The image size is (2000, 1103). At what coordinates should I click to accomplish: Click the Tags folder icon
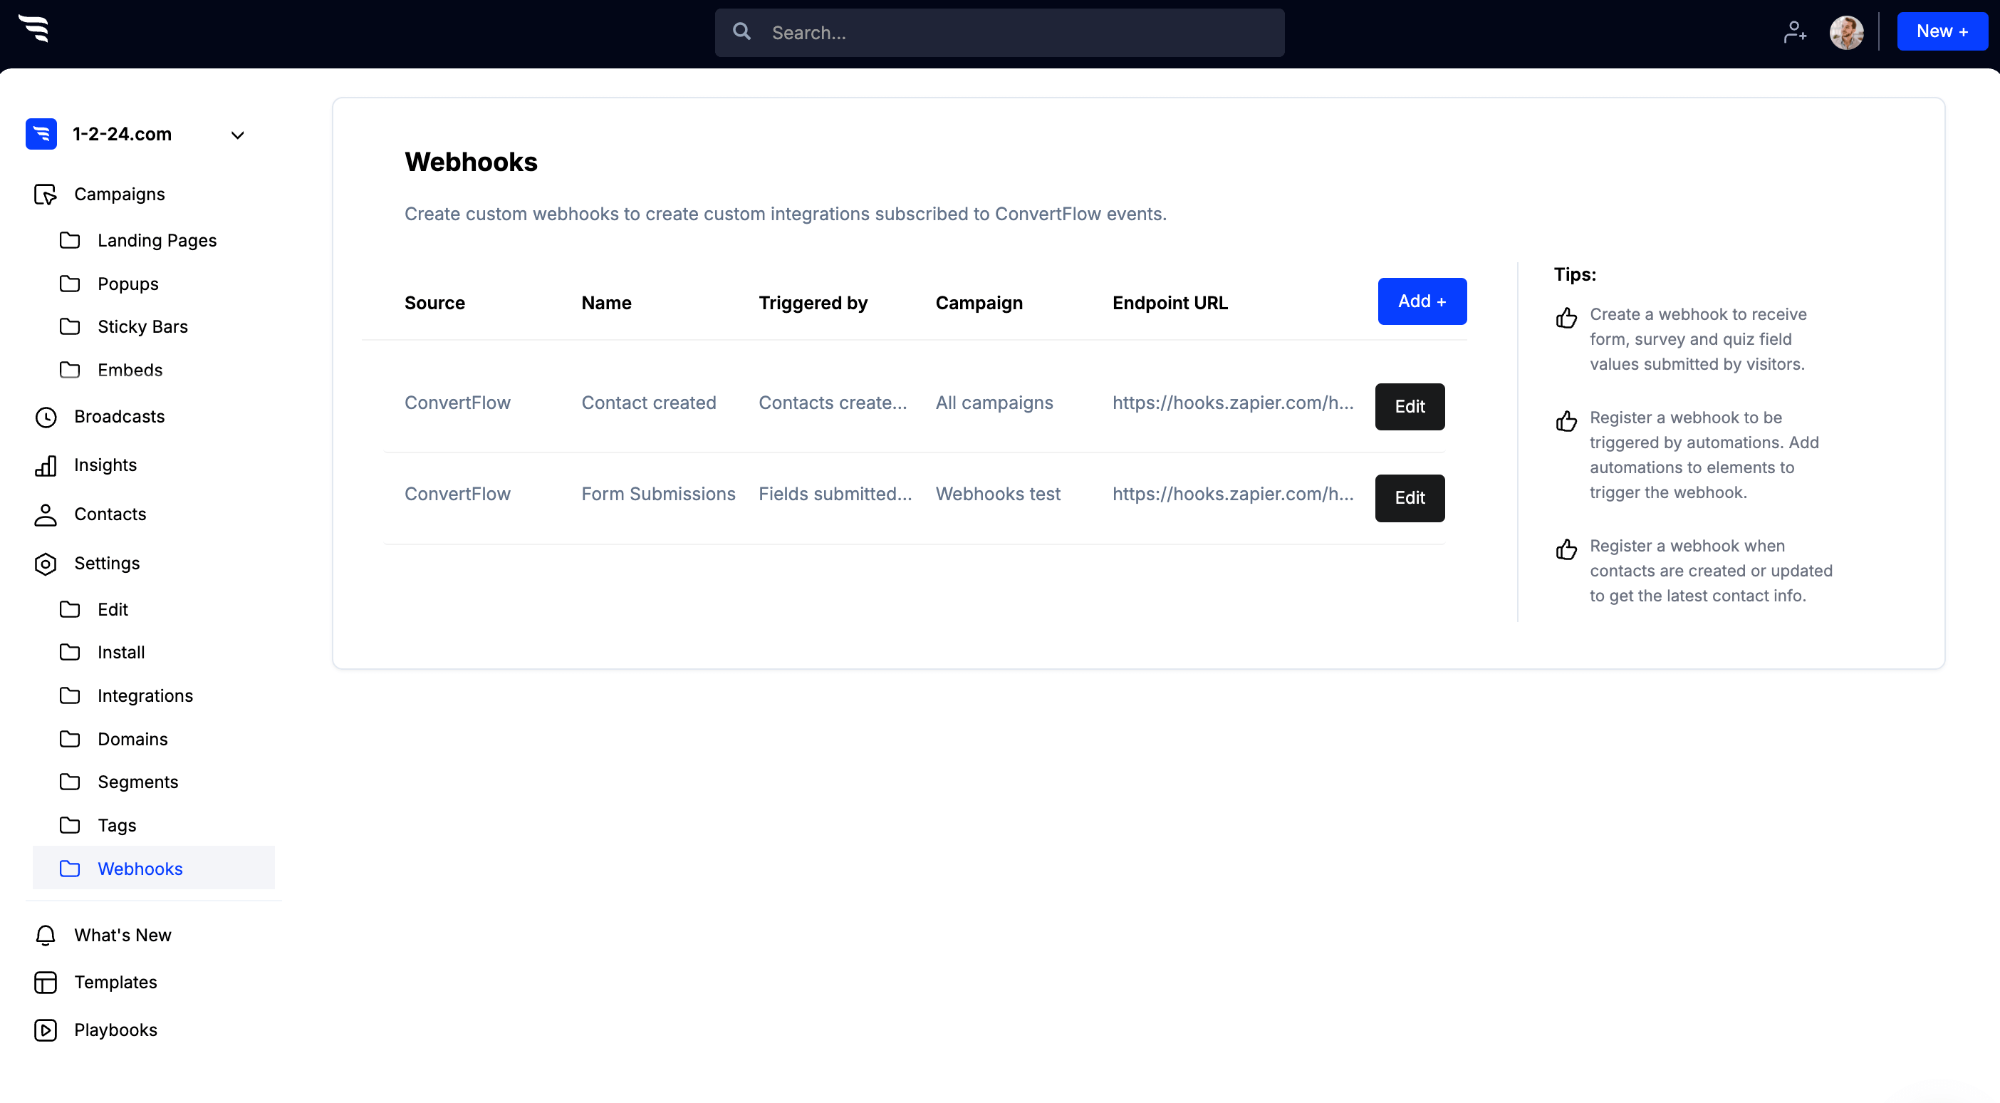point(70,825)
